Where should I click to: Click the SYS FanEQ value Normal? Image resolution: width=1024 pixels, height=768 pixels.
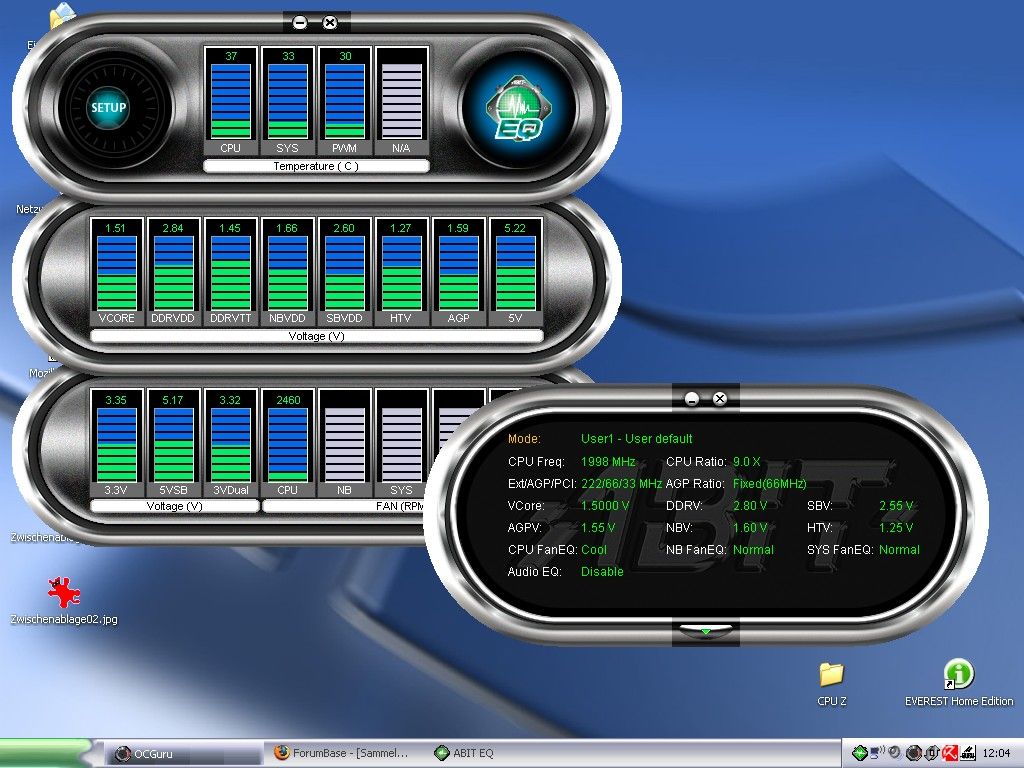pos(899,550)
